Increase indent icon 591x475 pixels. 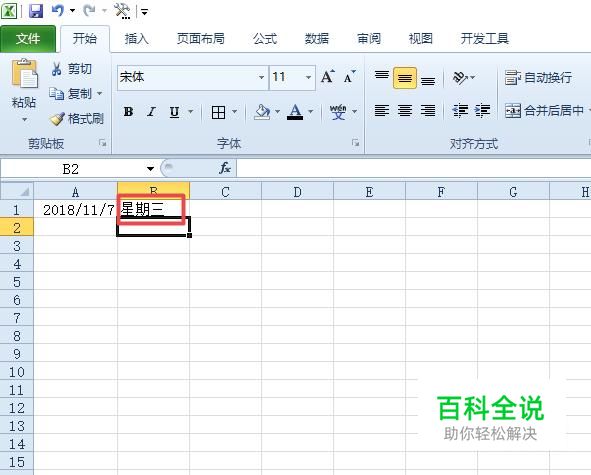482,111
